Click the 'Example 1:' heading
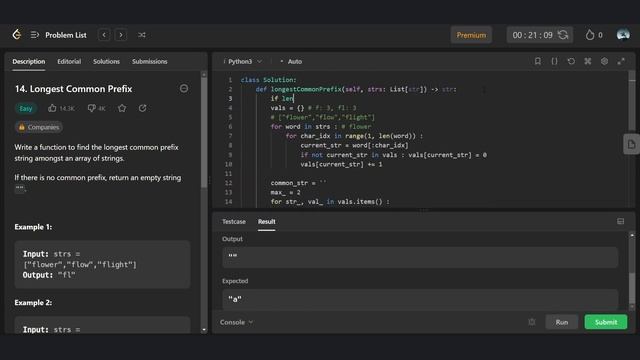This screenshot has width=640, height=360. [x=33, y=227]
